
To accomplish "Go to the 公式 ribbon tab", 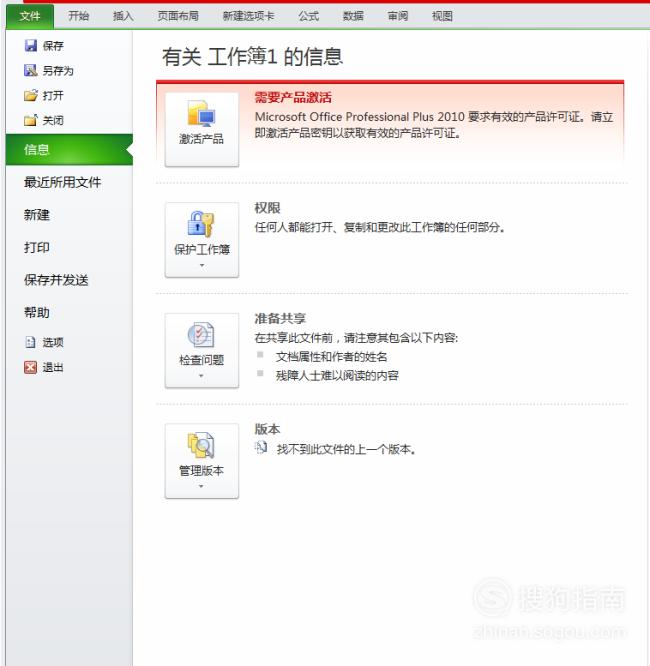I will point(308,16).
